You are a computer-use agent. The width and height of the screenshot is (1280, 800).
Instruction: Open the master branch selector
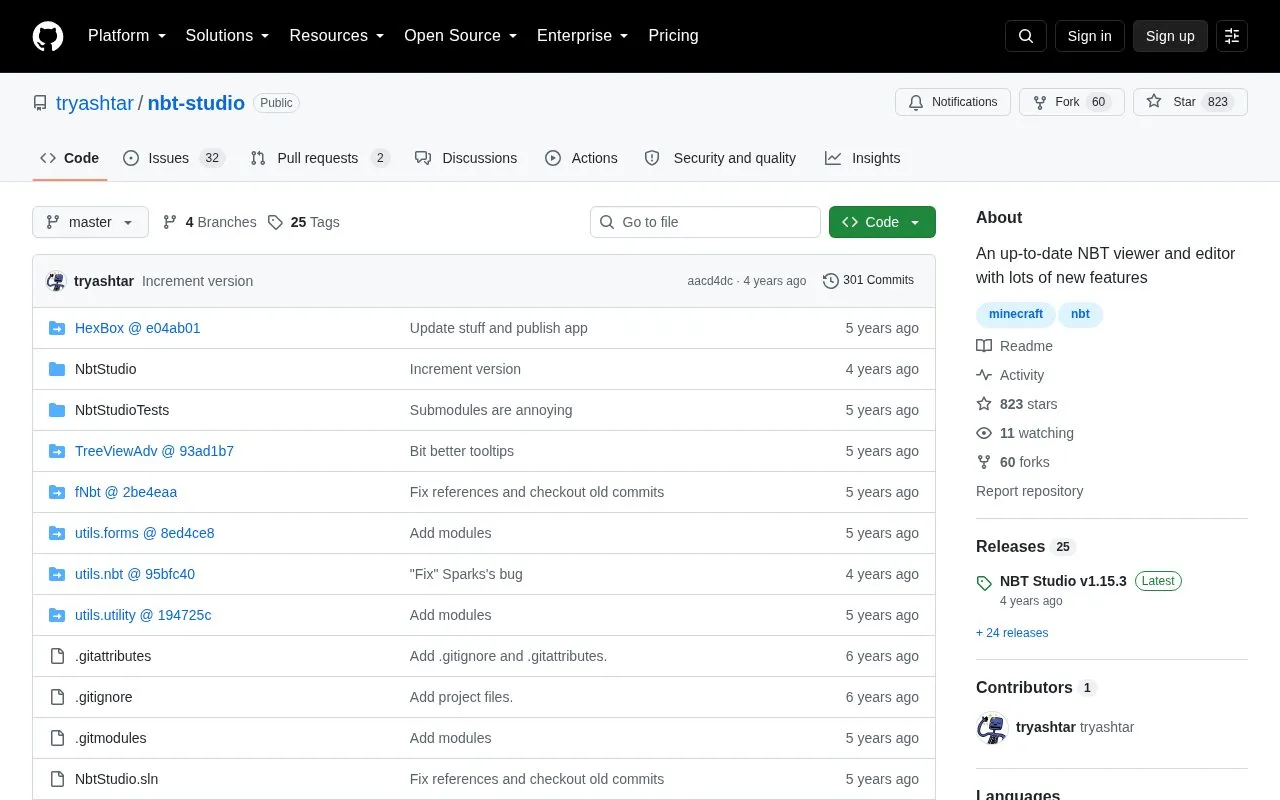click(90, 222)
